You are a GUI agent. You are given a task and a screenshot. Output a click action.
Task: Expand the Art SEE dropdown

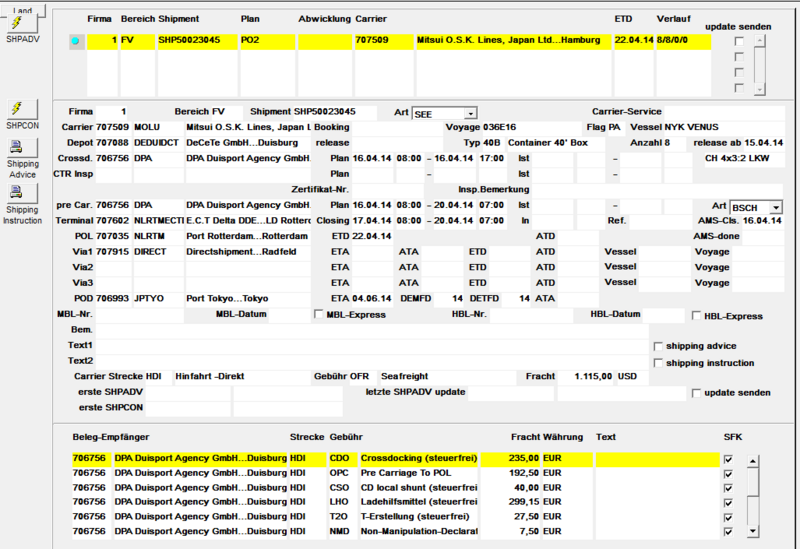click(x=470, y=113)
